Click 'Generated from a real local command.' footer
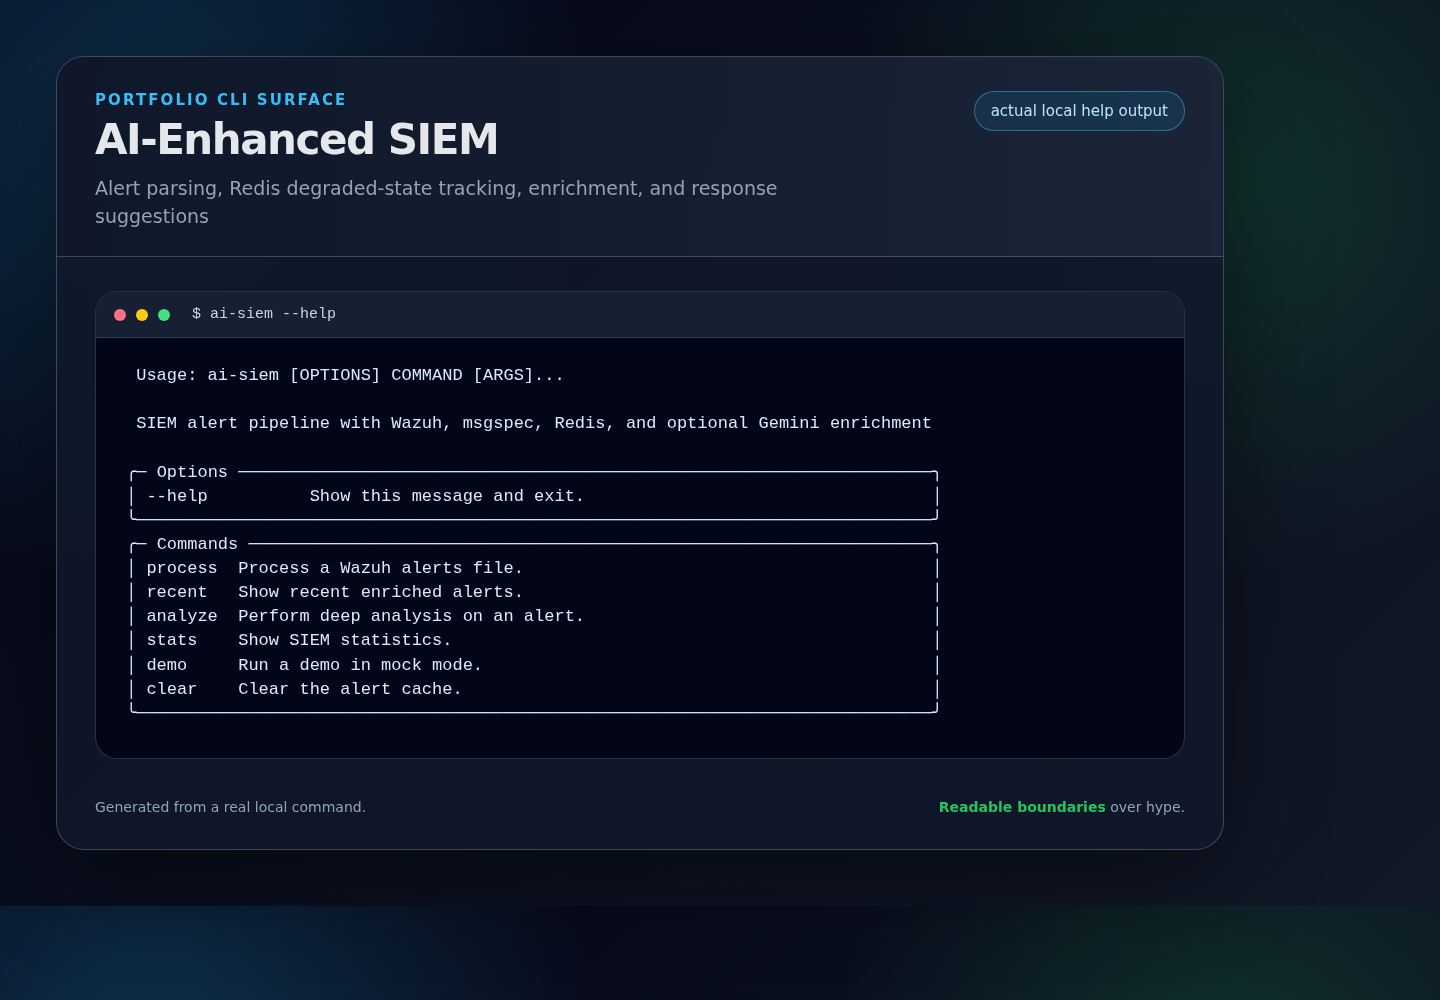This screenshot has width=1440, height=1000. 230,807
